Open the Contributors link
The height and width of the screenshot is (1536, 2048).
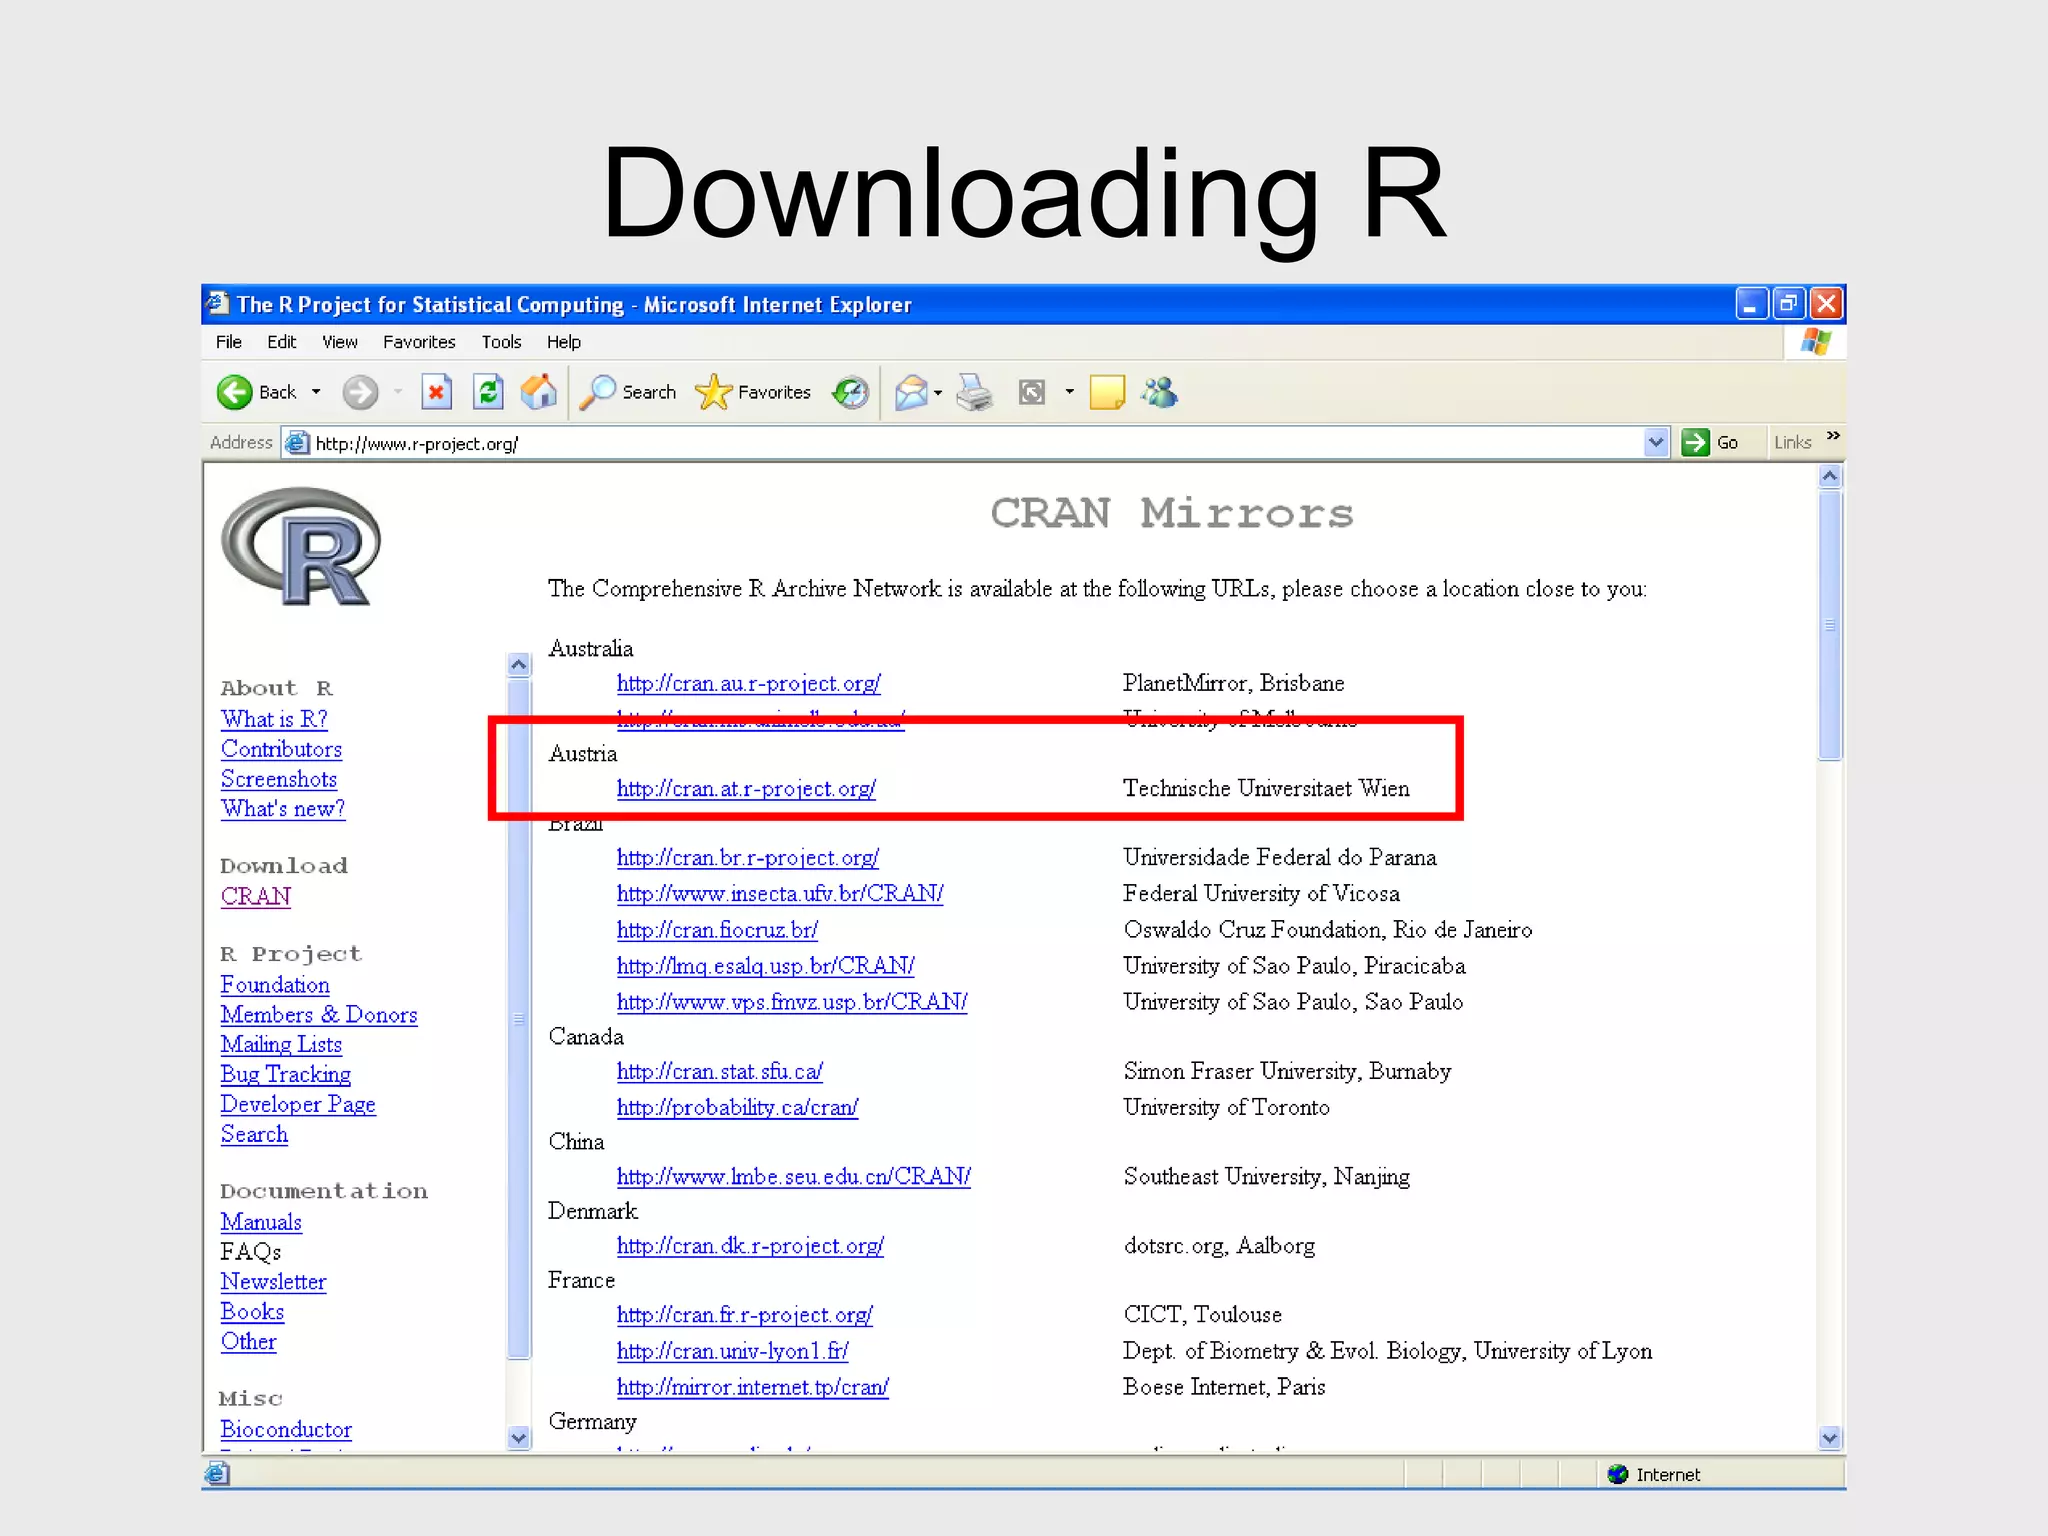281,749
